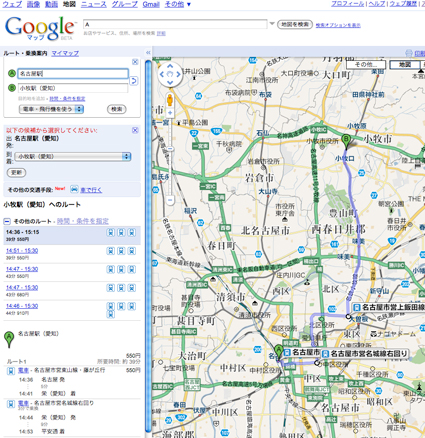Viewport: 425px width, 438px height.
Task: Pan the map up with the arrow
Action: [x=170, y=66]
